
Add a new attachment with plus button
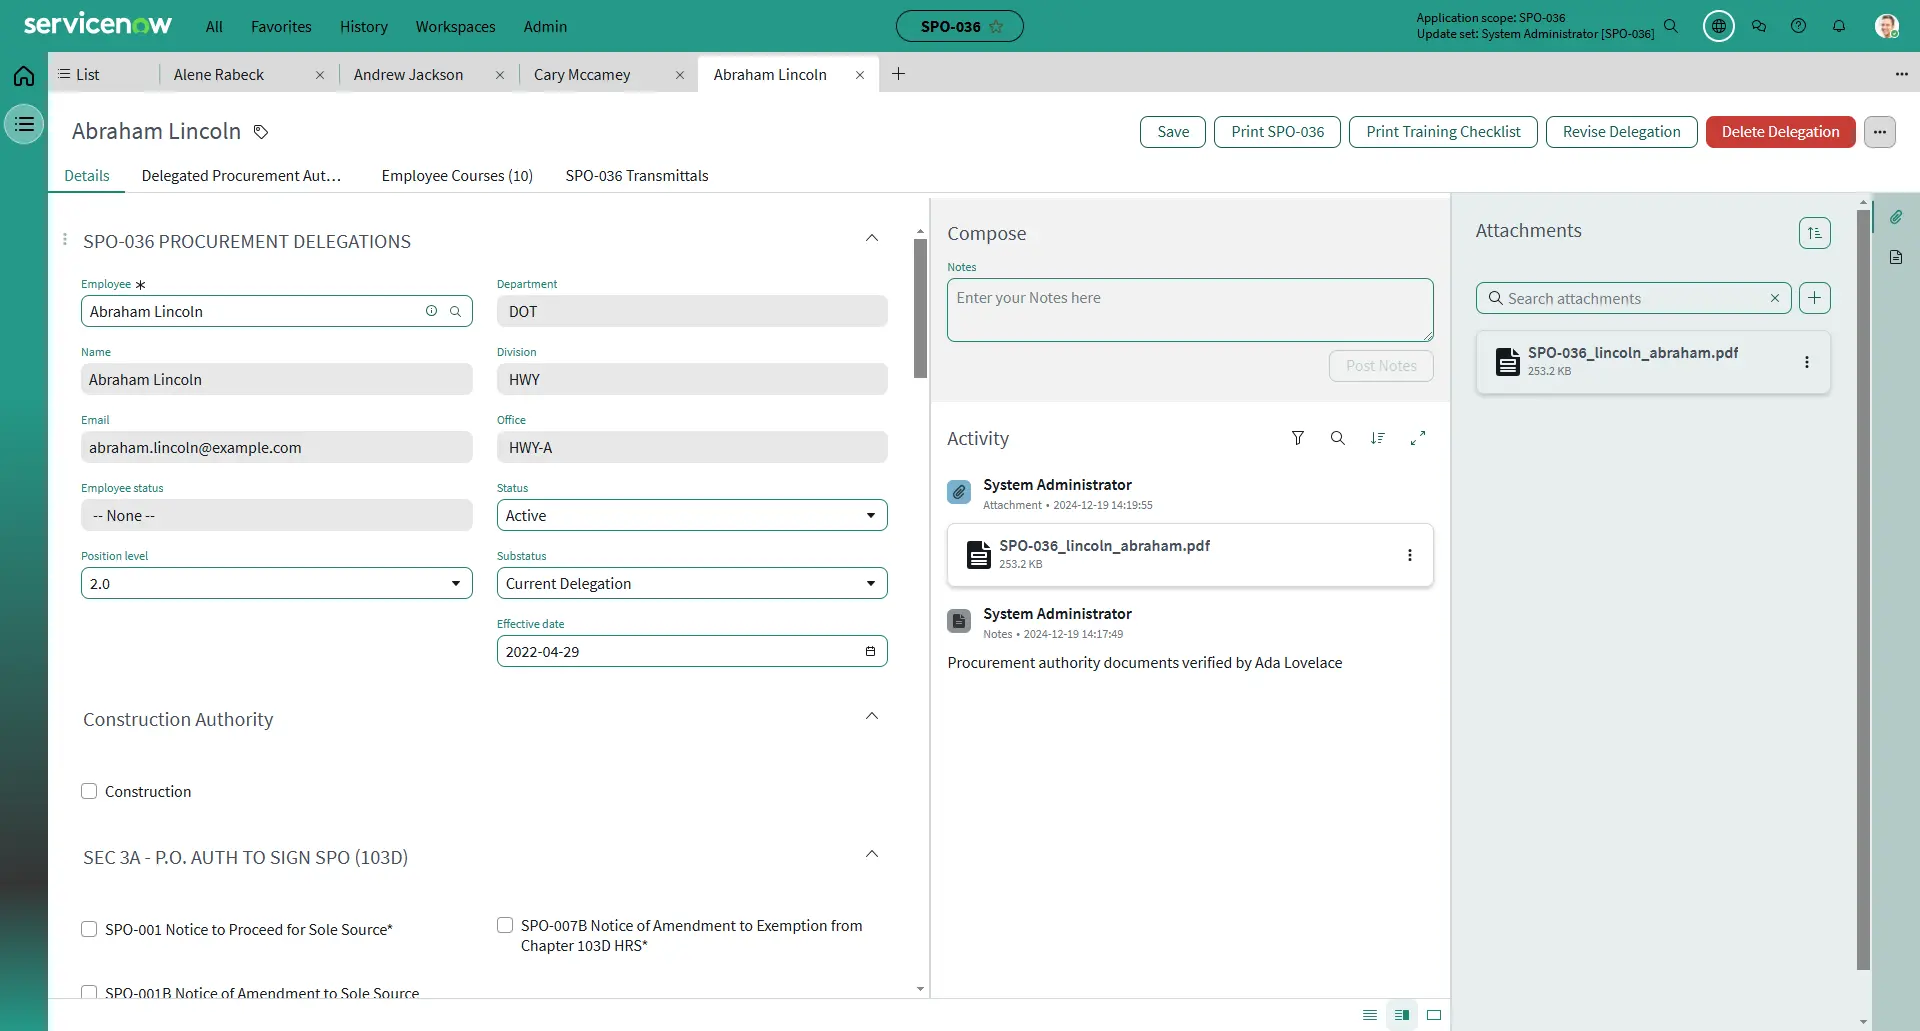pyautogui.click(x=1814, y=298)
